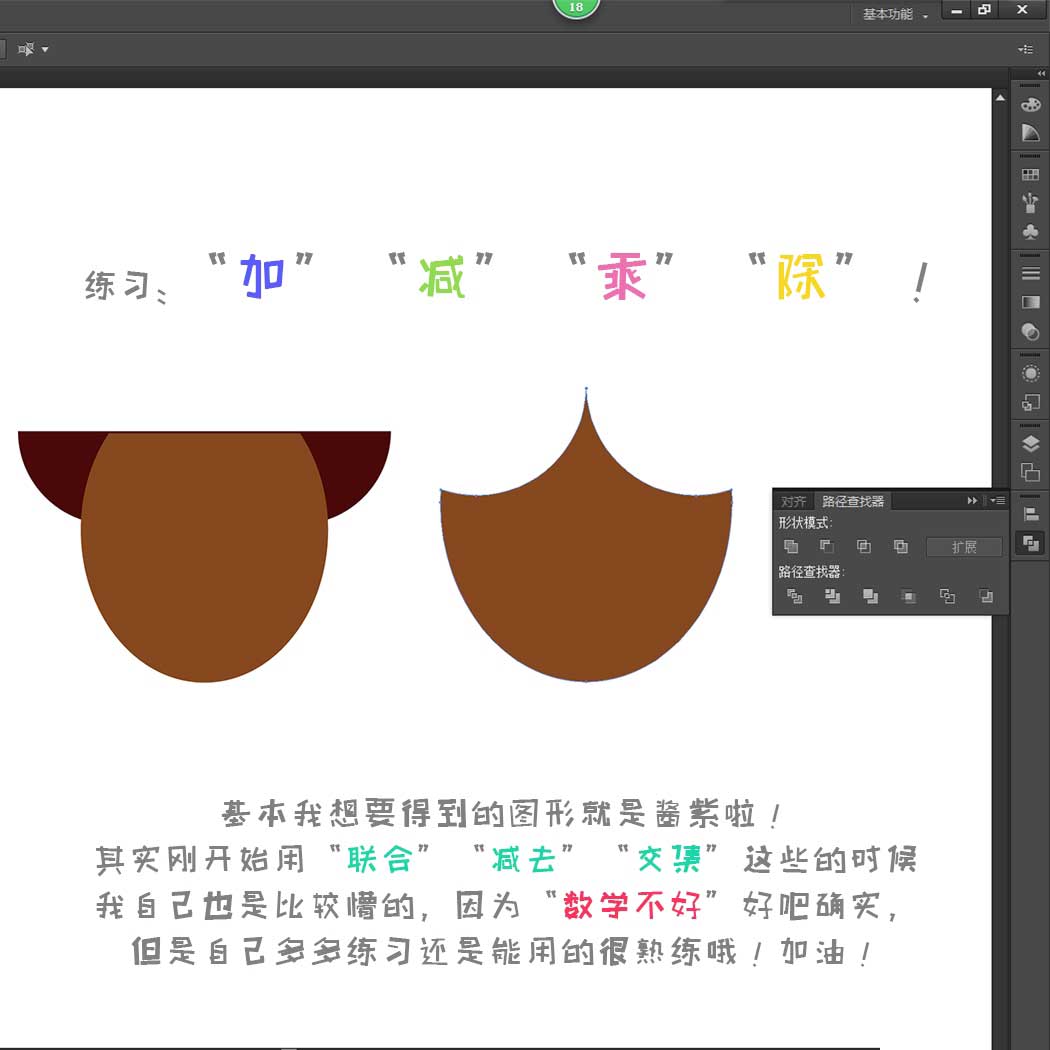Switch to the 对齐 (Align) tab
Screen dimensions: 1050x1050
pos(793,501)
